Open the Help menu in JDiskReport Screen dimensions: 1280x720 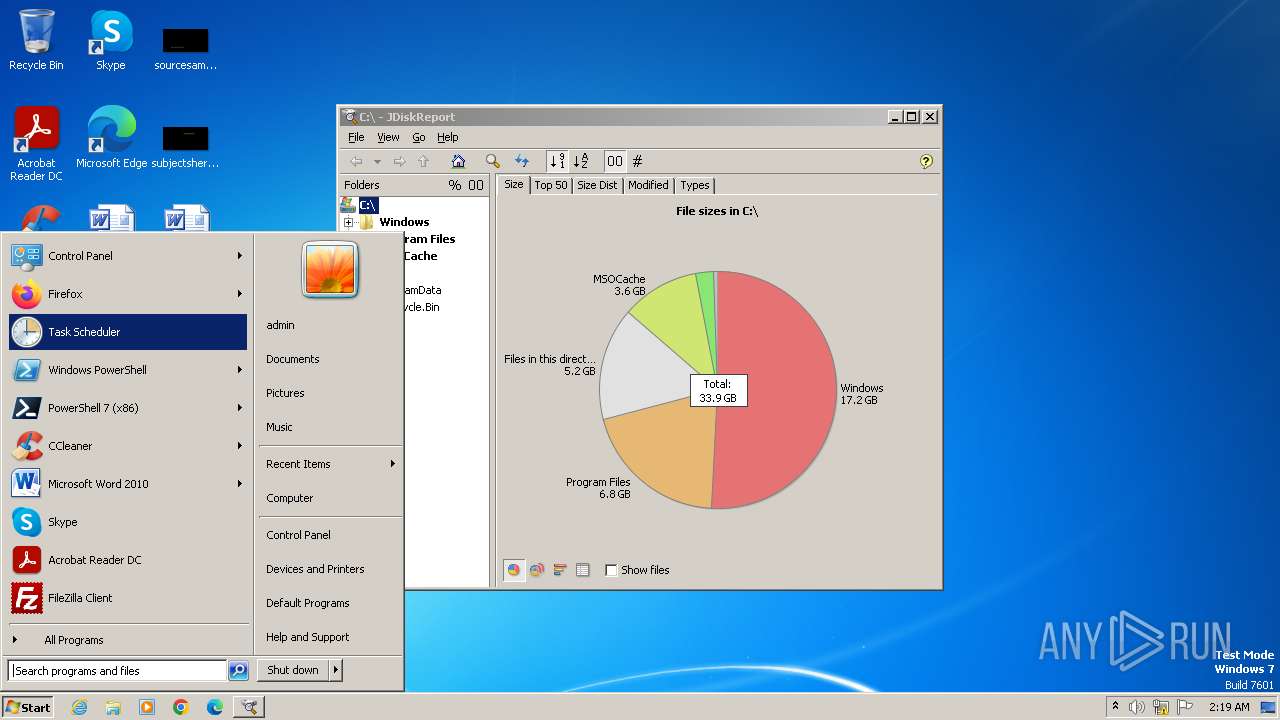pyautogui.click(x=448, y=137)
